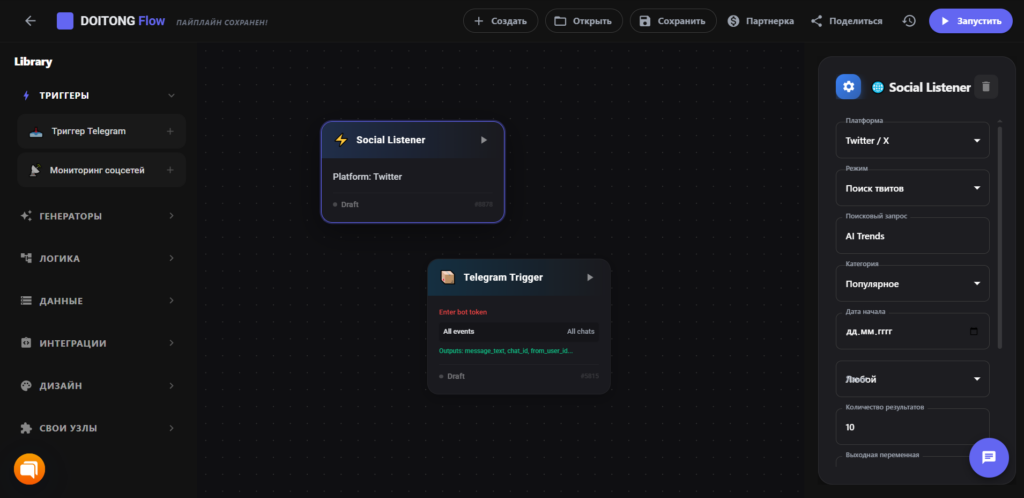Click the Library panel heading

tap(33, 62)
